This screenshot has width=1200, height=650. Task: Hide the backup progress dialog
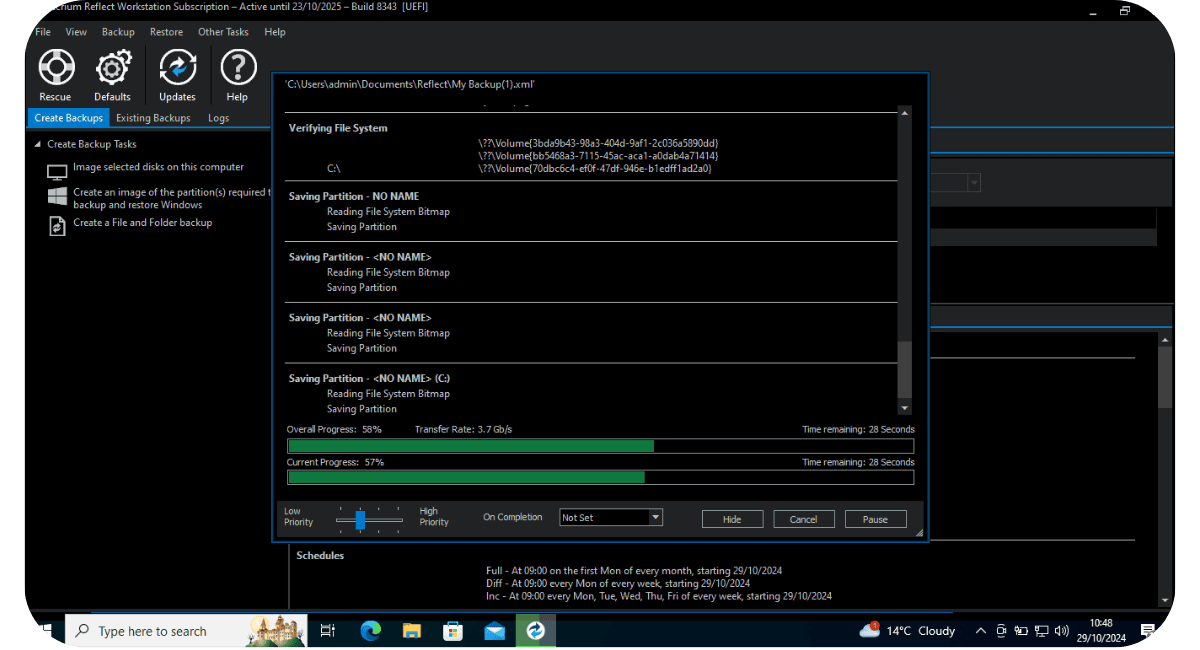coord(732,519)
